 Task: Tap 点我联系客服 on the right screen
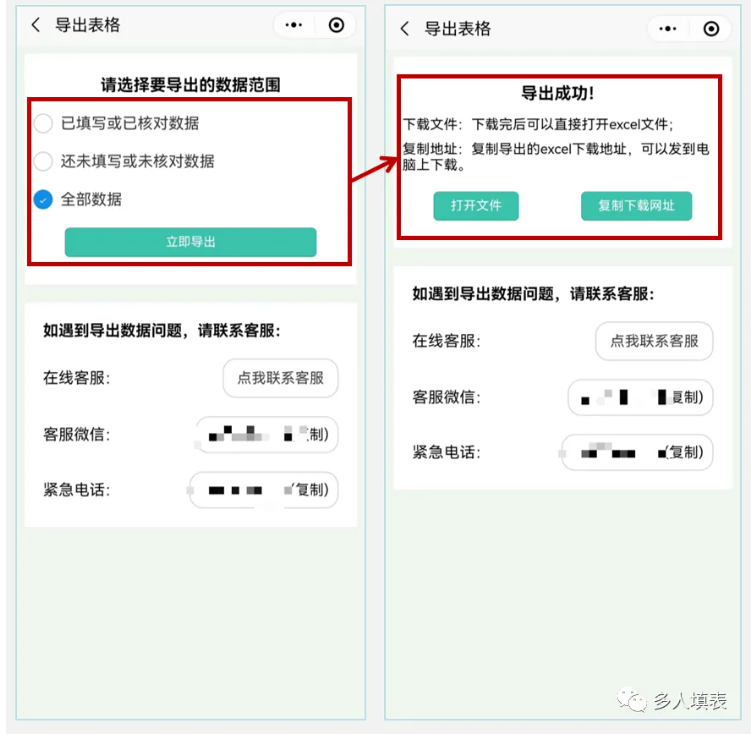[x=654, y=341]
